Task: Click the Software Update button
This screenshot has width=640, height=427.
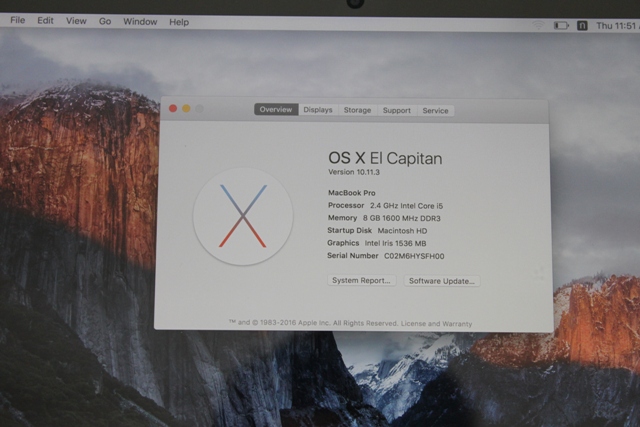Action: click(x=442, y=281)
